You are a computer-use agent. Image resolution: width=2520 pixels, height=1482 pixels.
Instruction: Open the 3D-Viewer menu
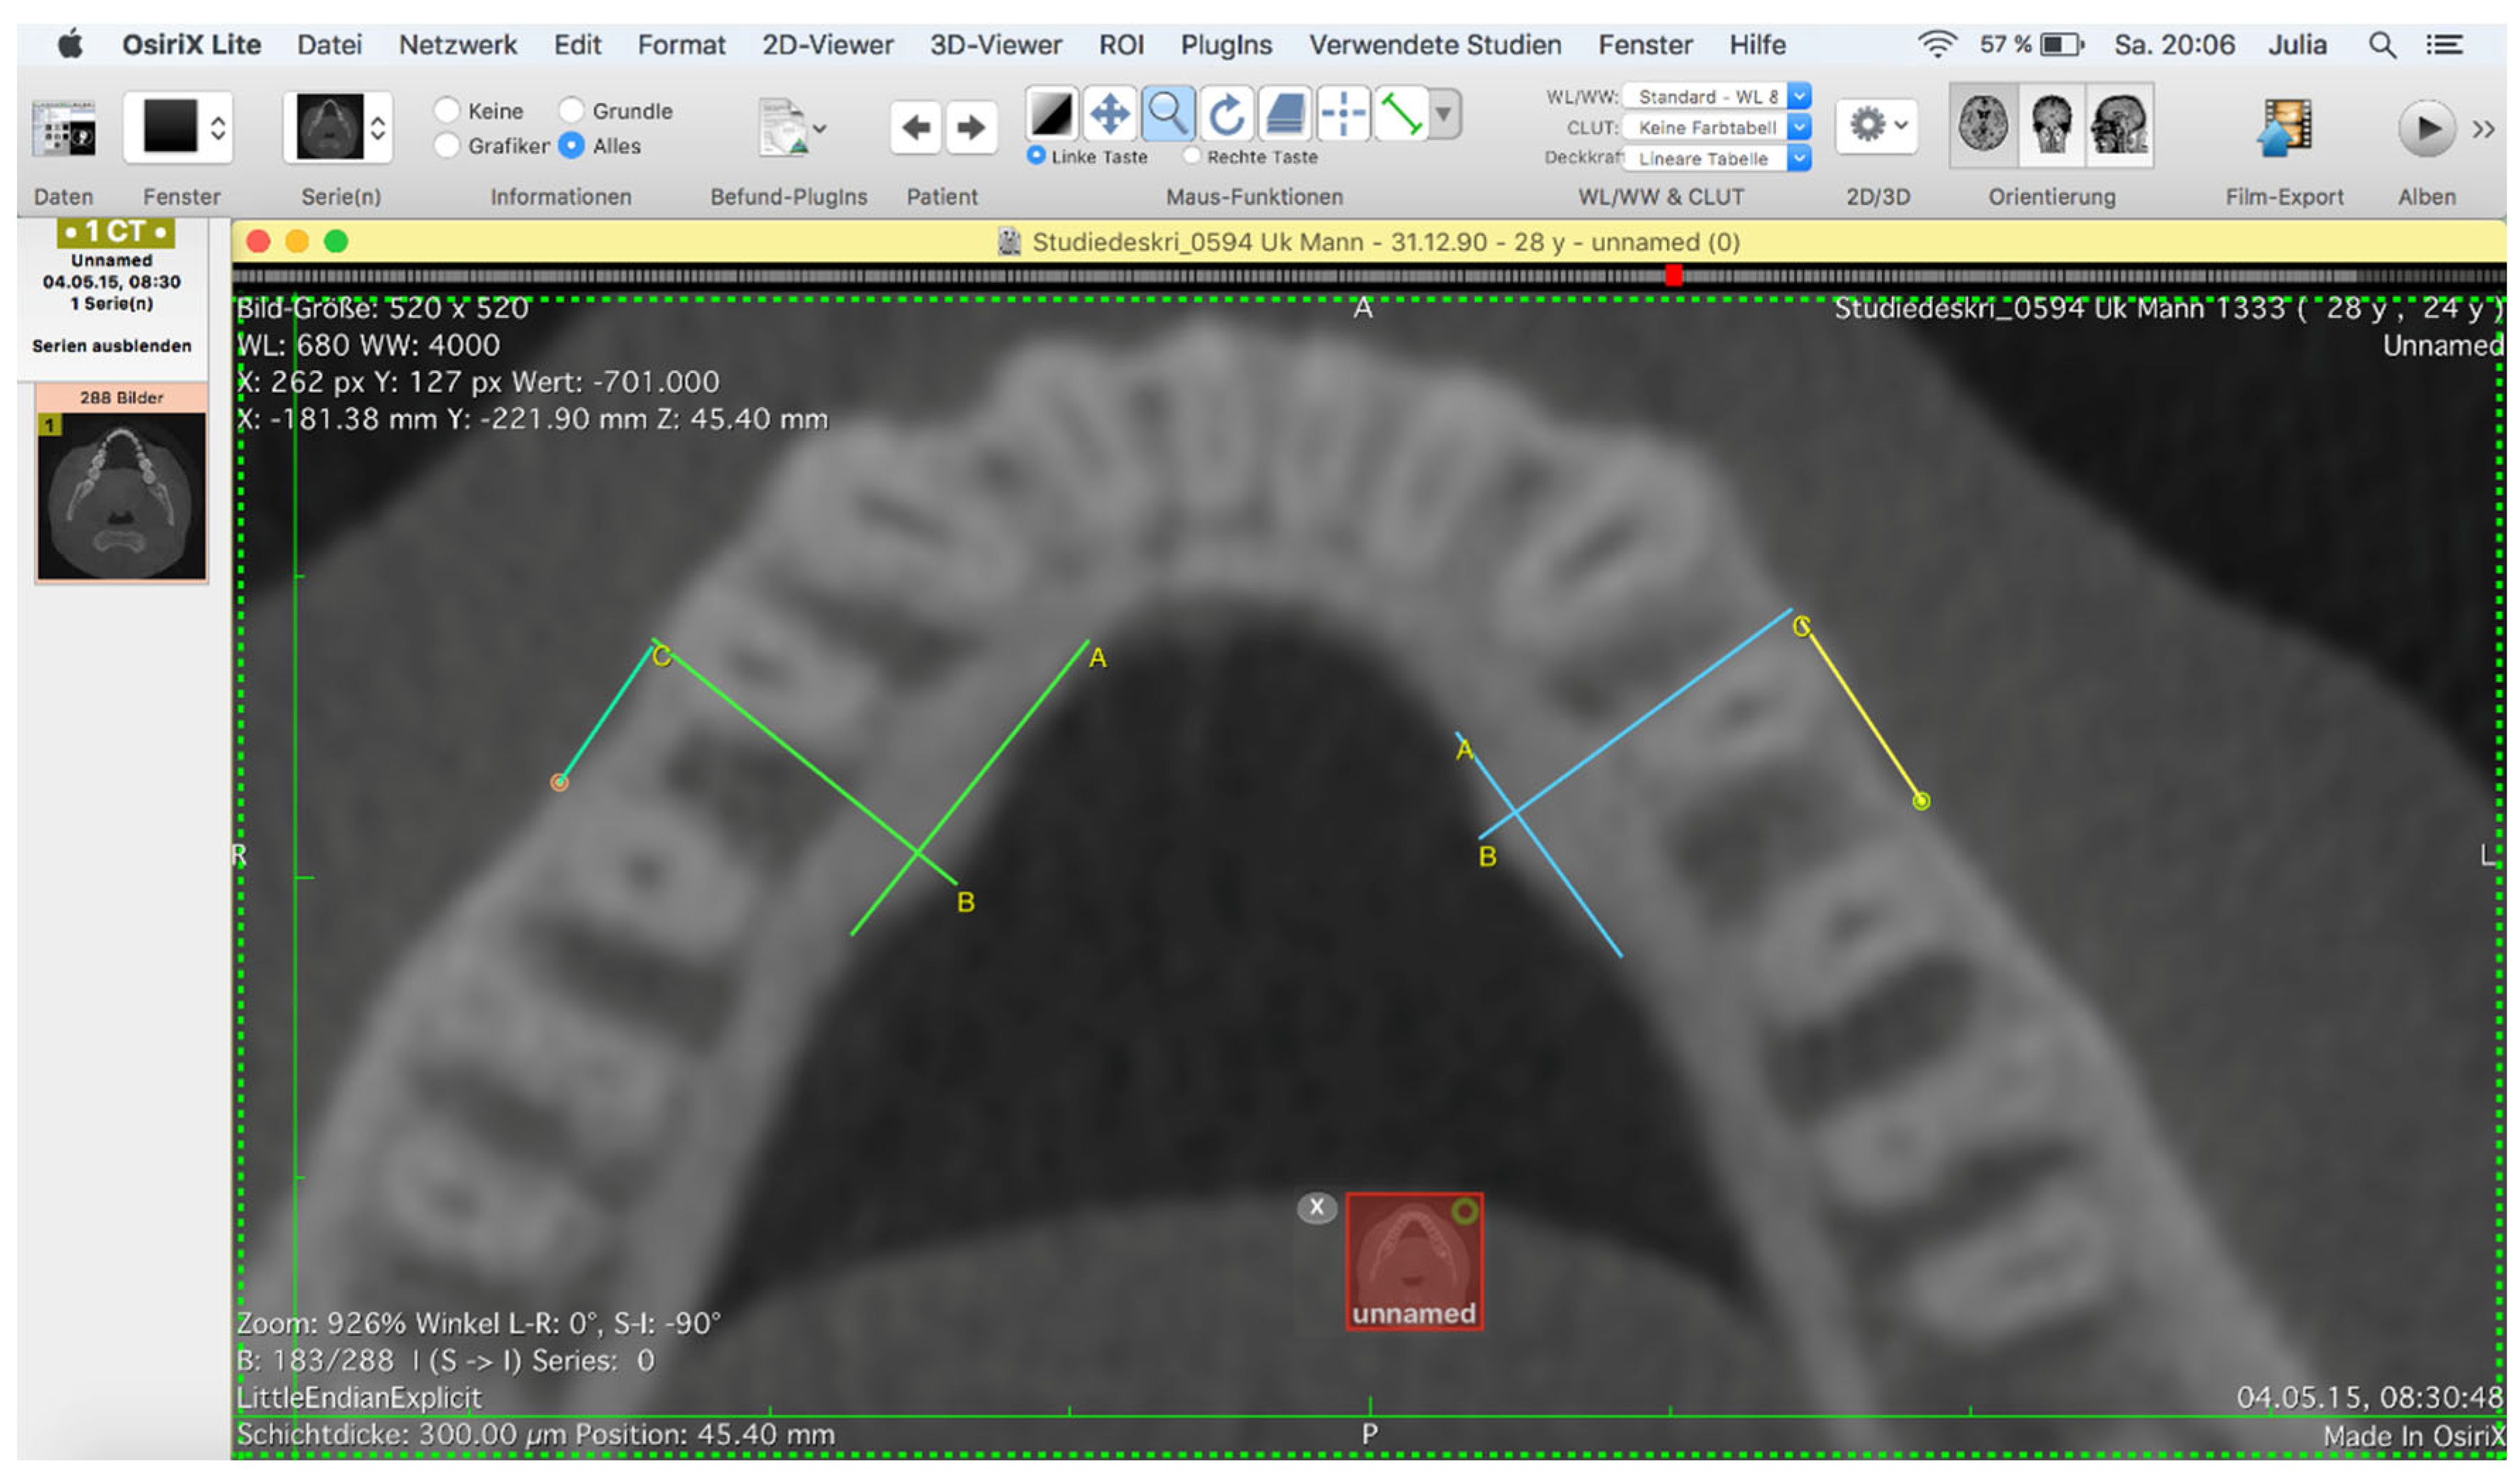[995, 45]
